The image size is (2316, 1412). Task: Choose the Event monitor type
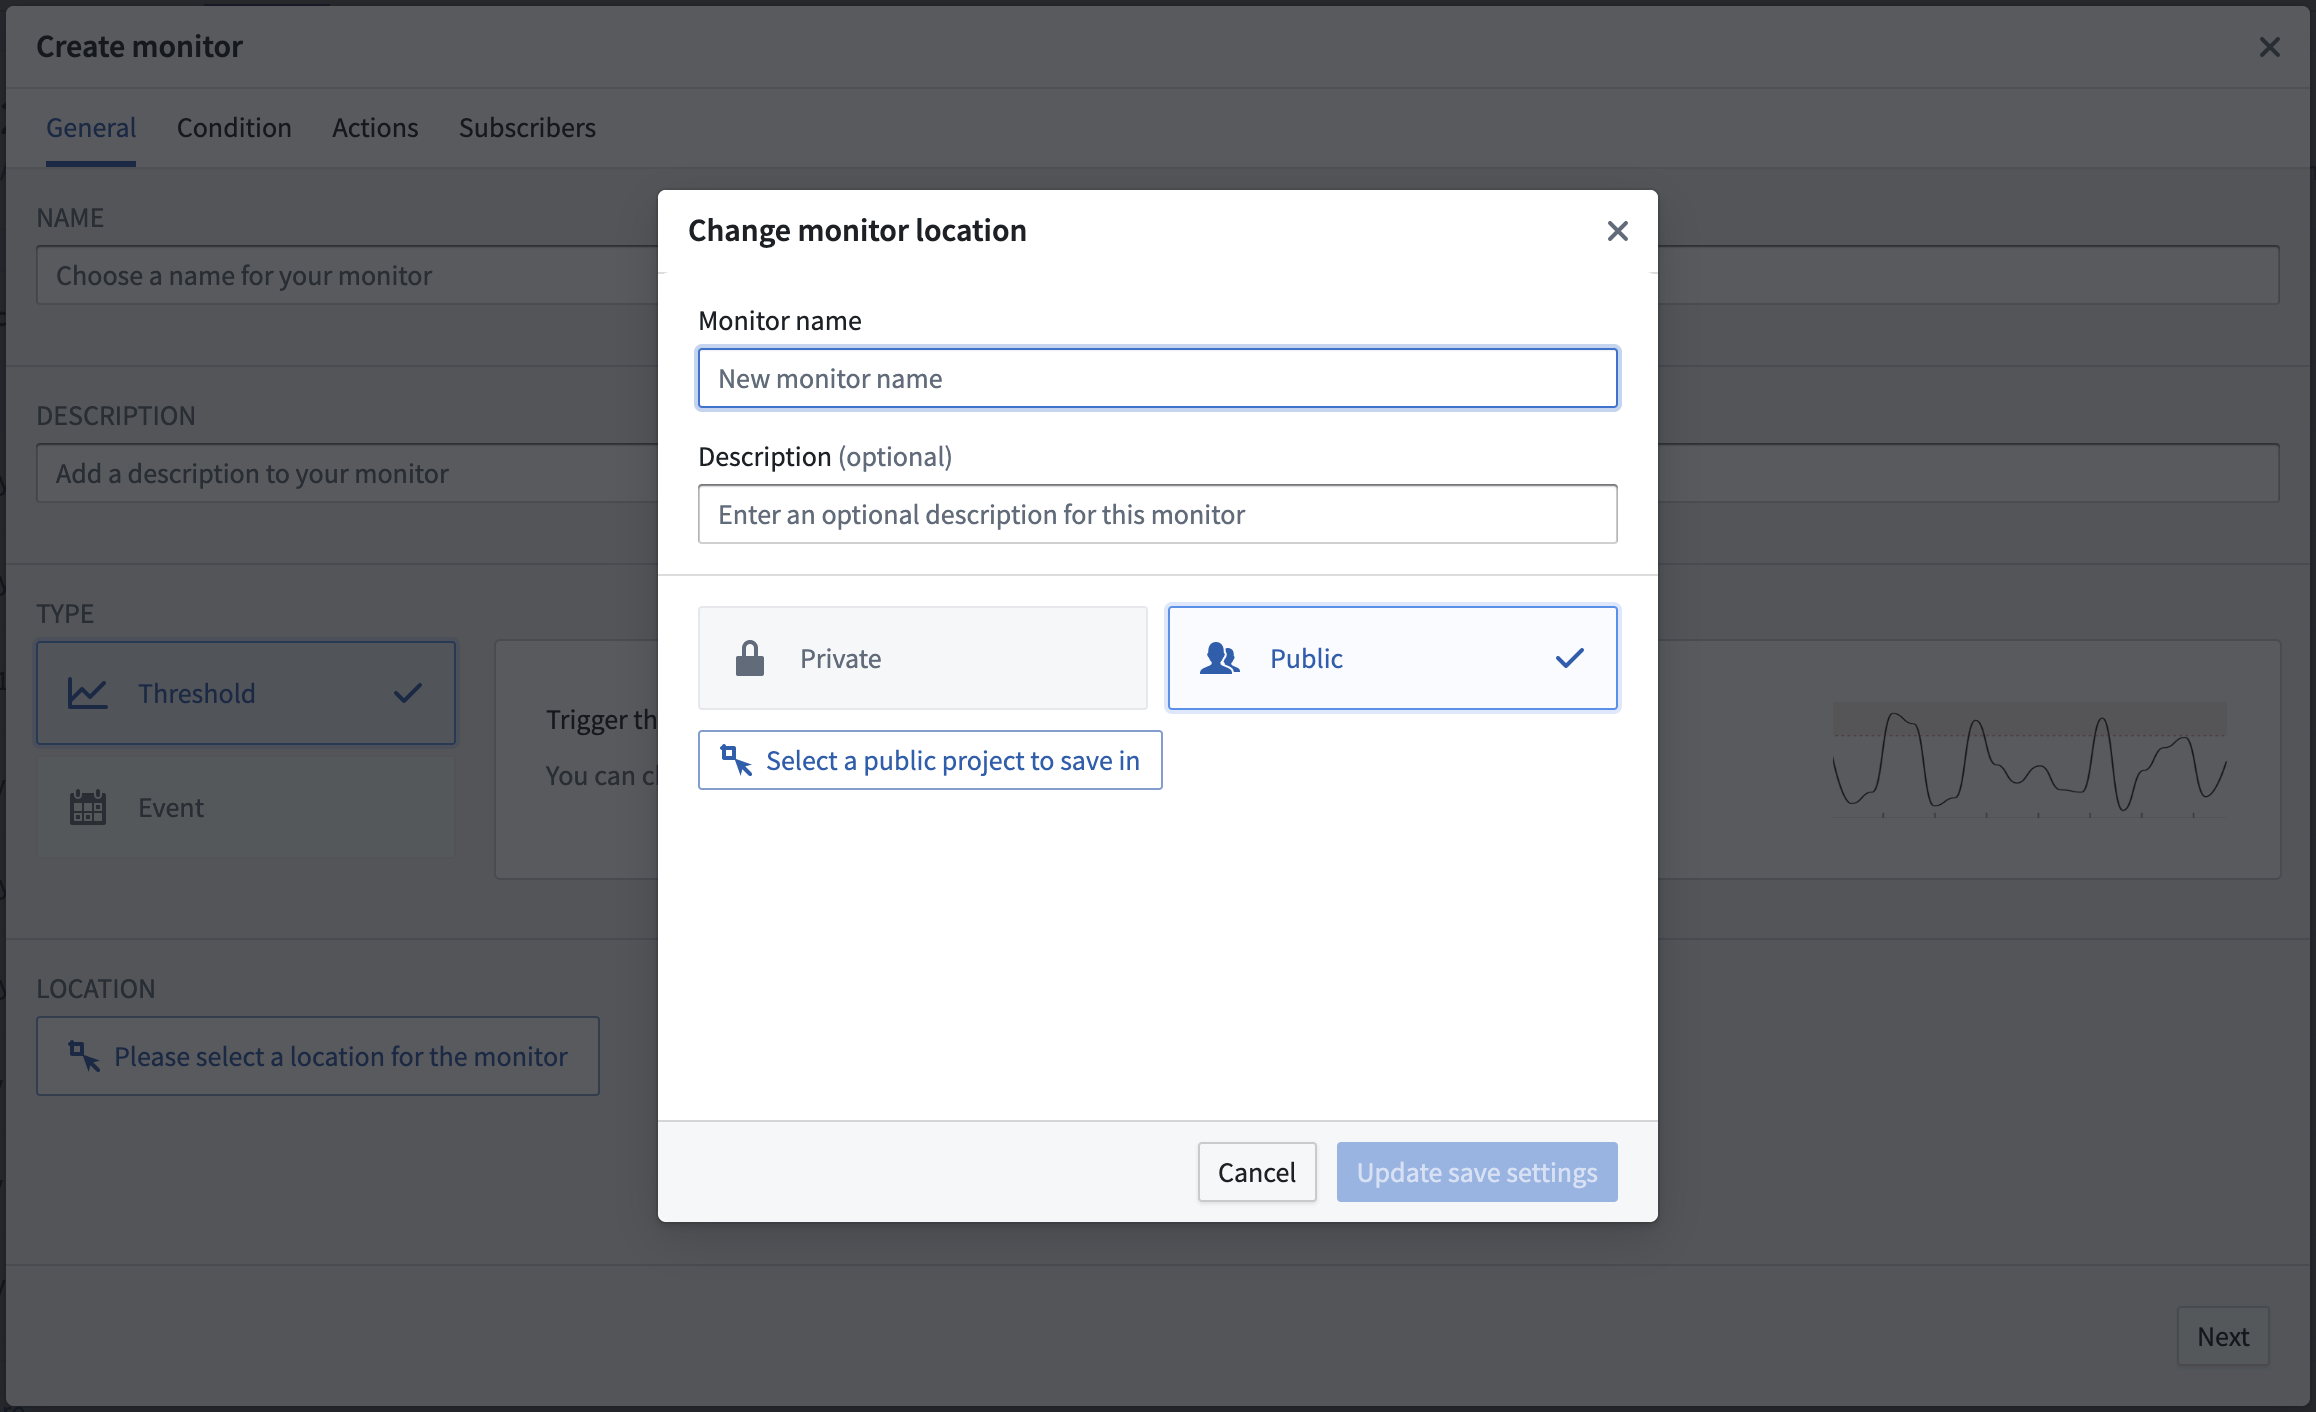pyautogui.click(x=246, y=807)
